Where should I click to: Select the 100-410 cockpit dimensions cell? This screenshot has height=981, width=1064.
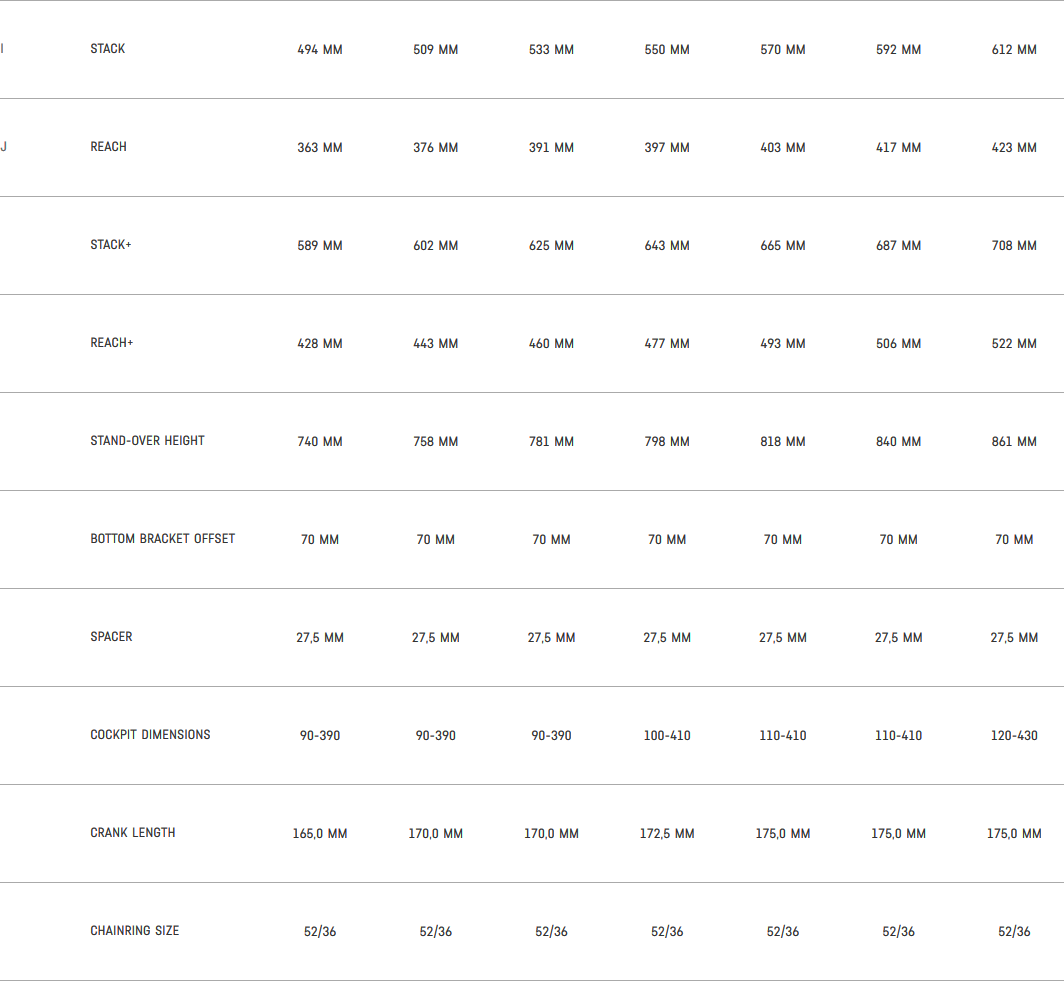click(667, 736)
